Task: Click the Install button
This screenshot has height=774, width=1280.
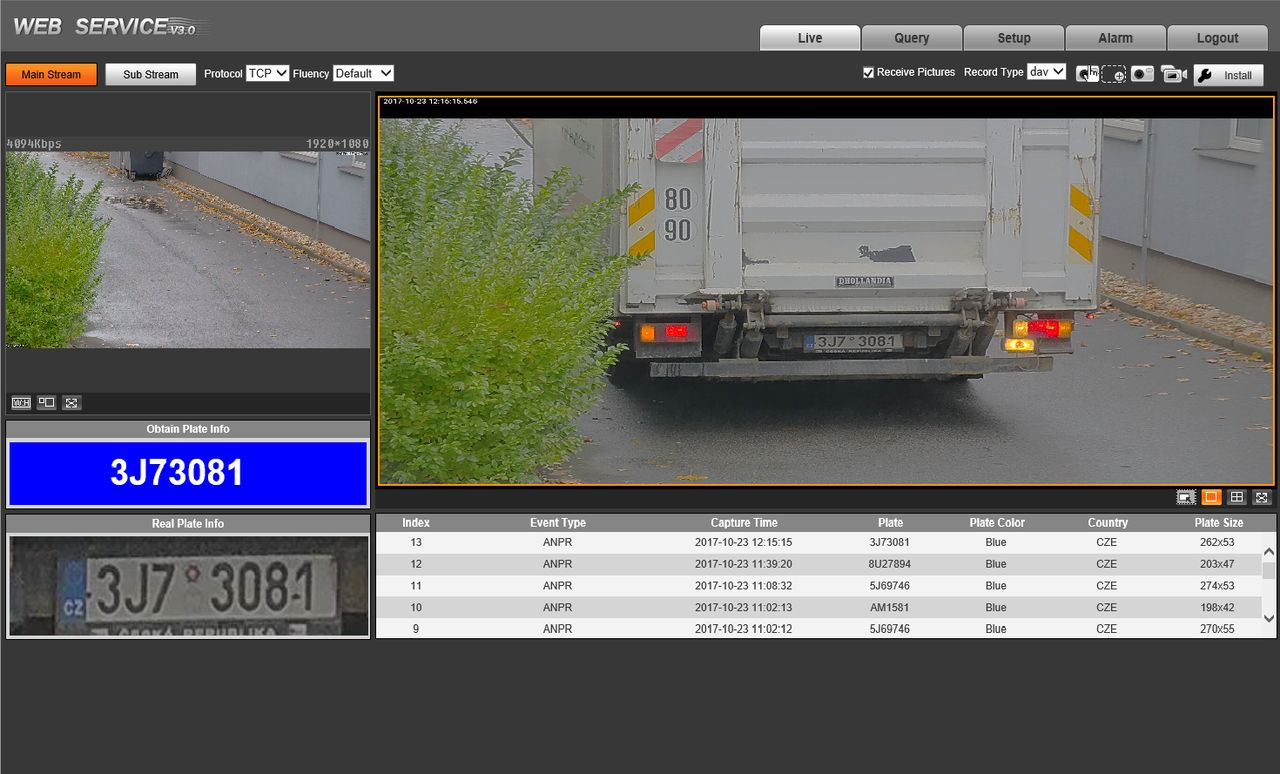Action: 1228,76
